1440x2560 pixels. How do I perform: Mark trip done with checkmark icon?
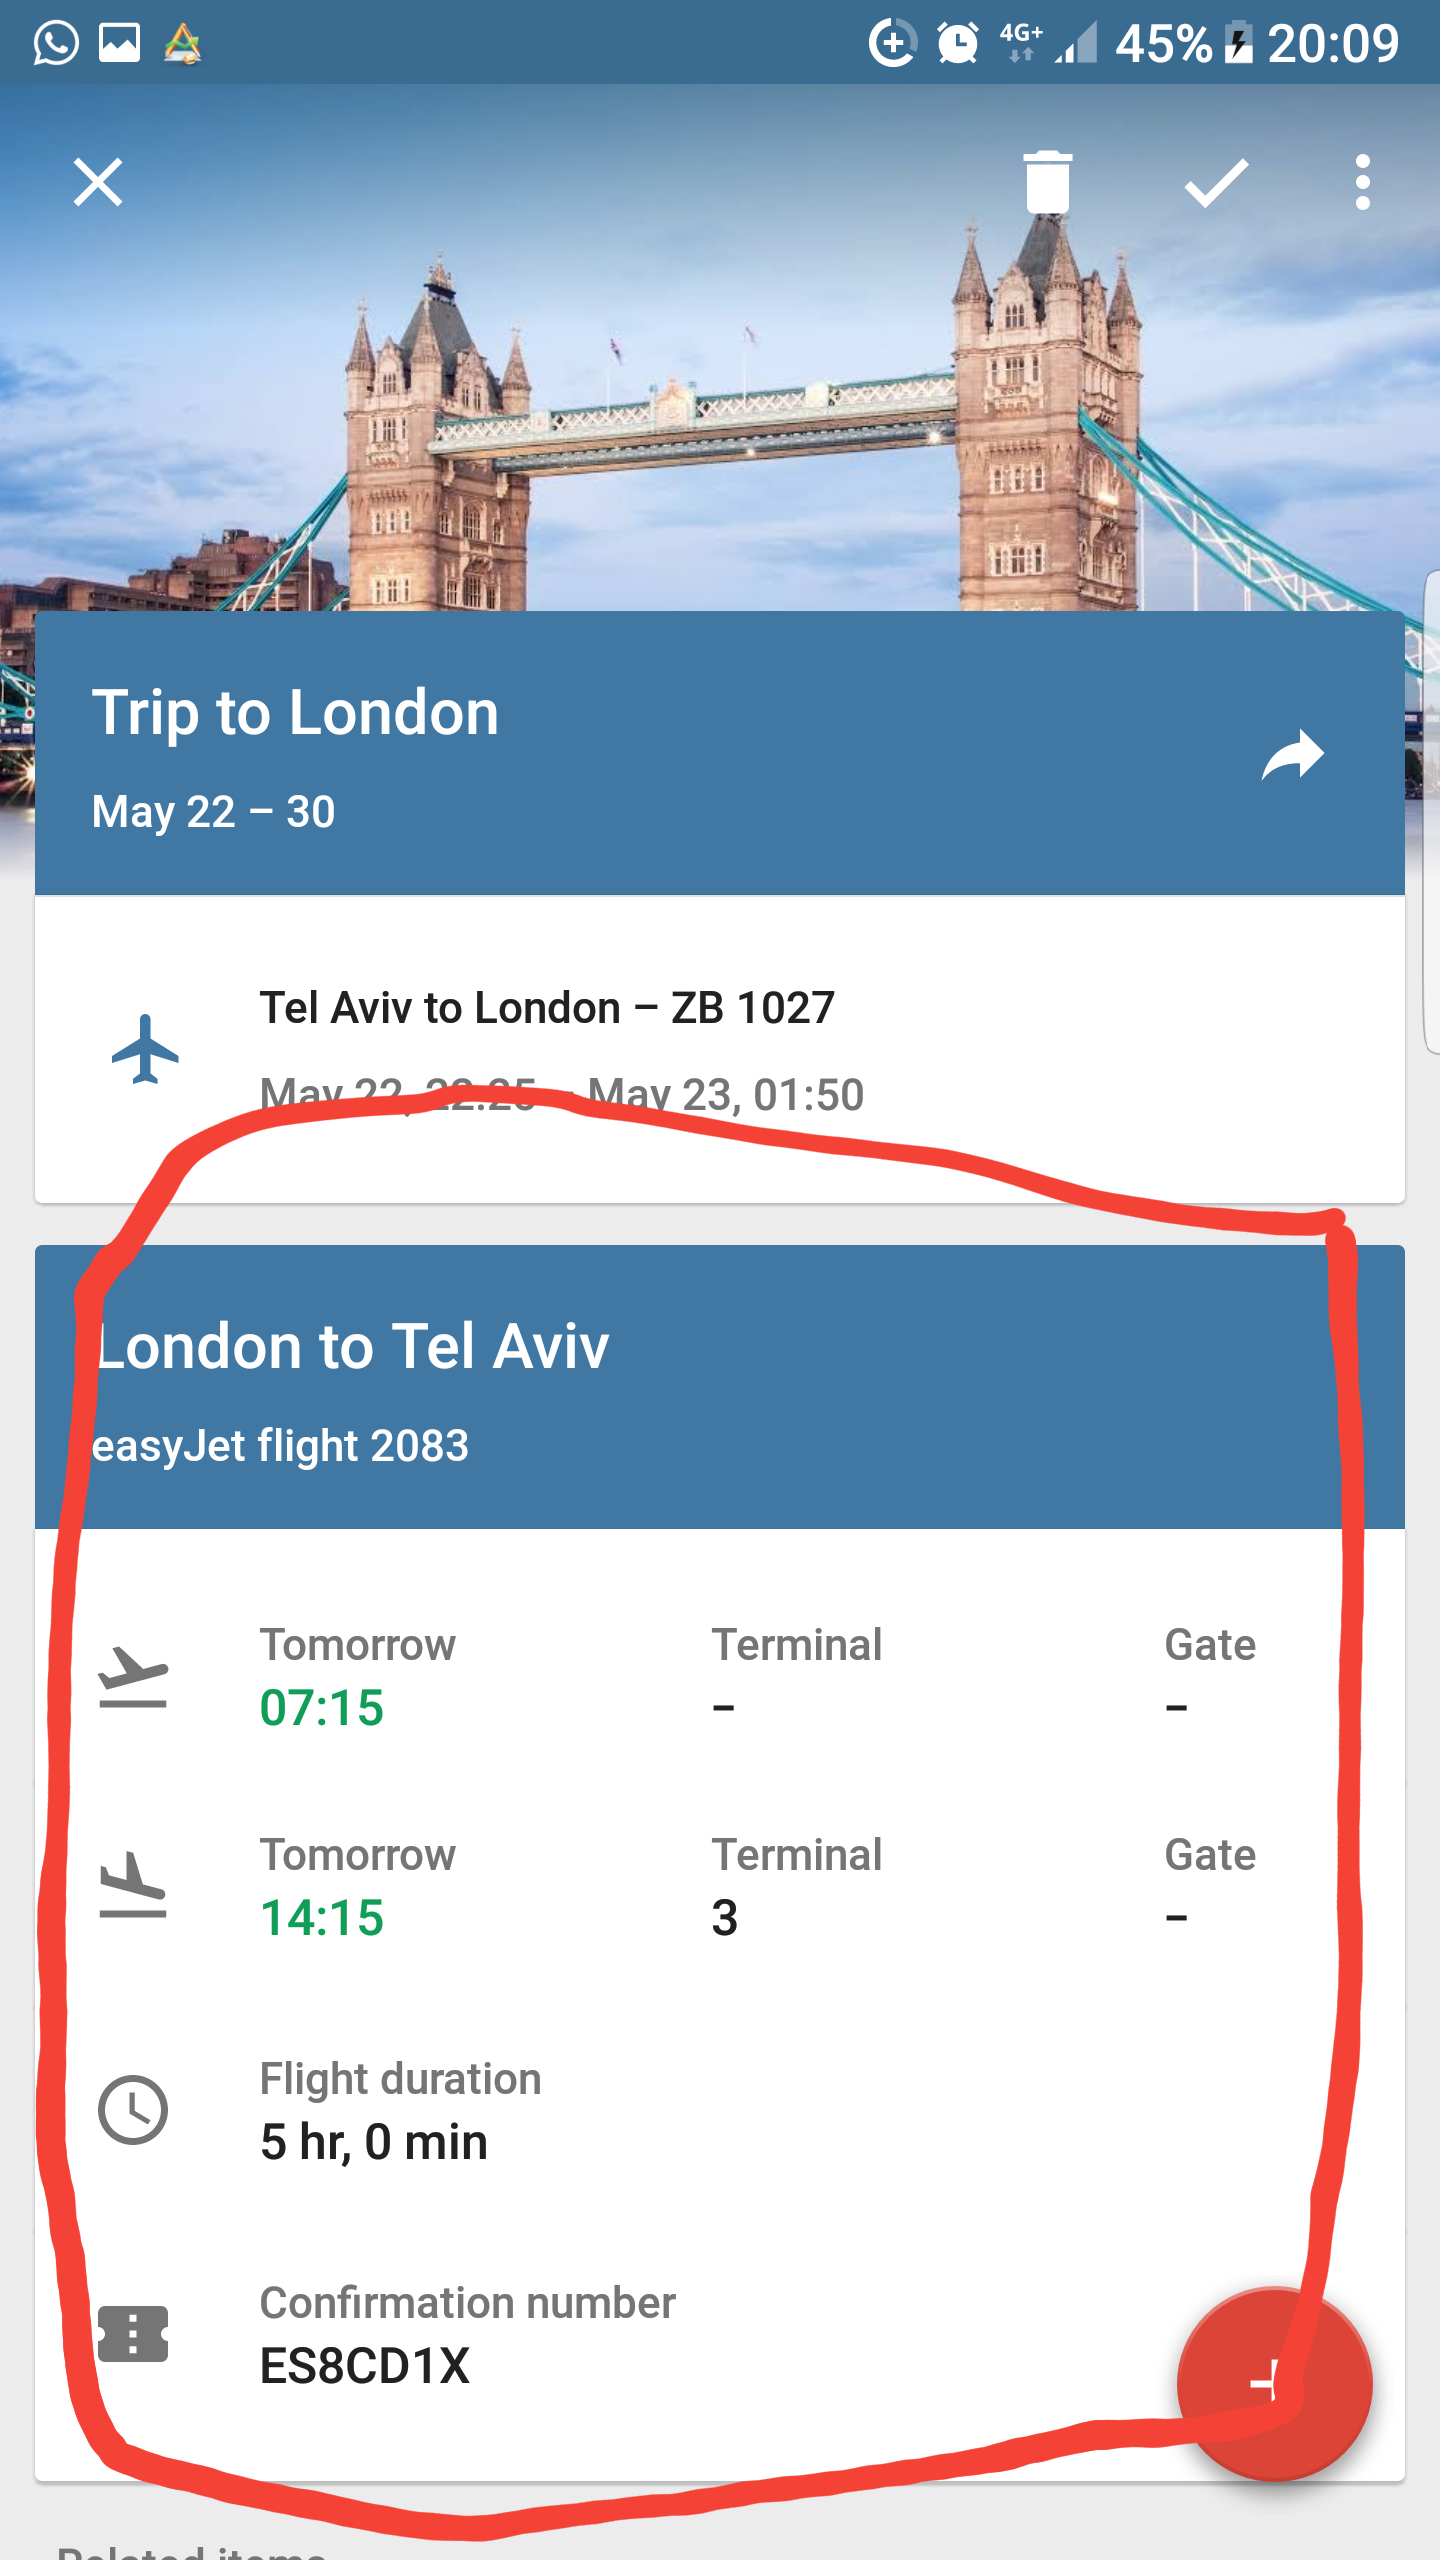(1216, 183)
